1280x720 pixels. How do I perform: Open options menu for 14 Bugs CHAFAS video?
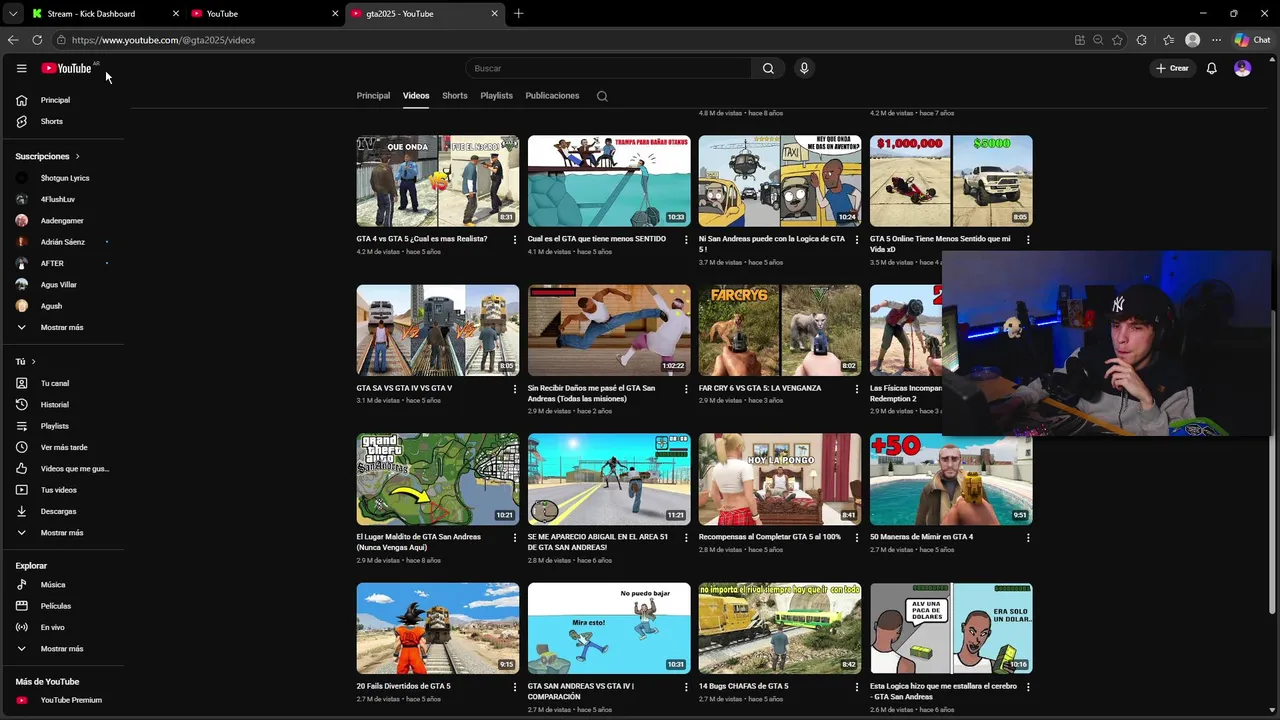pyautogui.click(x=857, y=687)
